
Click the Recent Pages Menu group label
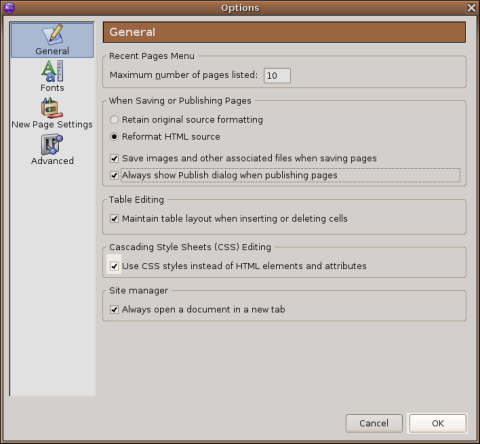point(152,56)
